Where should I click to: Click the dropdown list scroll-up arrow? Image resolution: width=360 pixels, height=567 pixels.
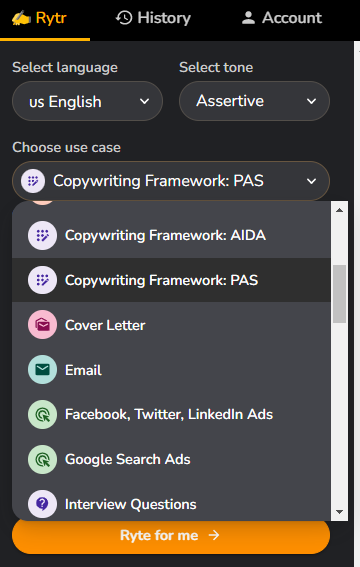coord(339,210)
